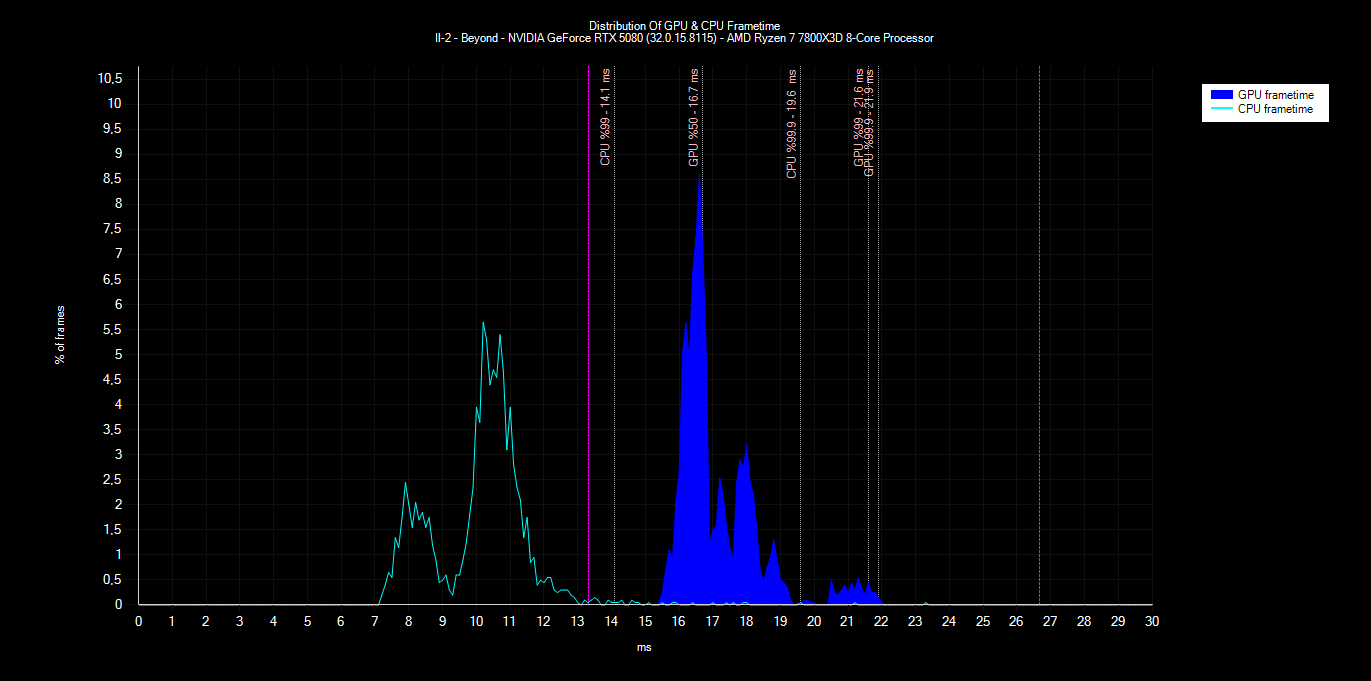Click the CPU %99.9 - 19.6 ms marker label
Viewport: 1371px width, 681px height.
[x=792, y=123]
